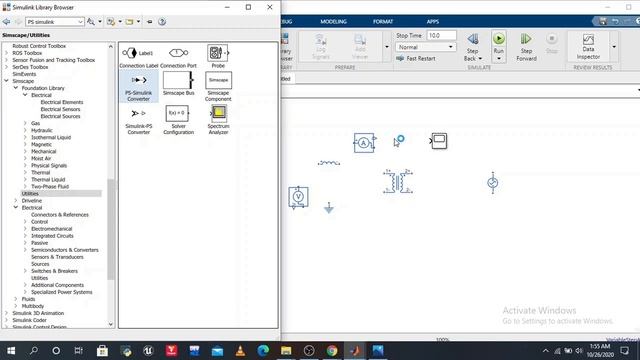640x360 pixels.
Task: Select the Connection Port block
Action: [x=178, y=57]
